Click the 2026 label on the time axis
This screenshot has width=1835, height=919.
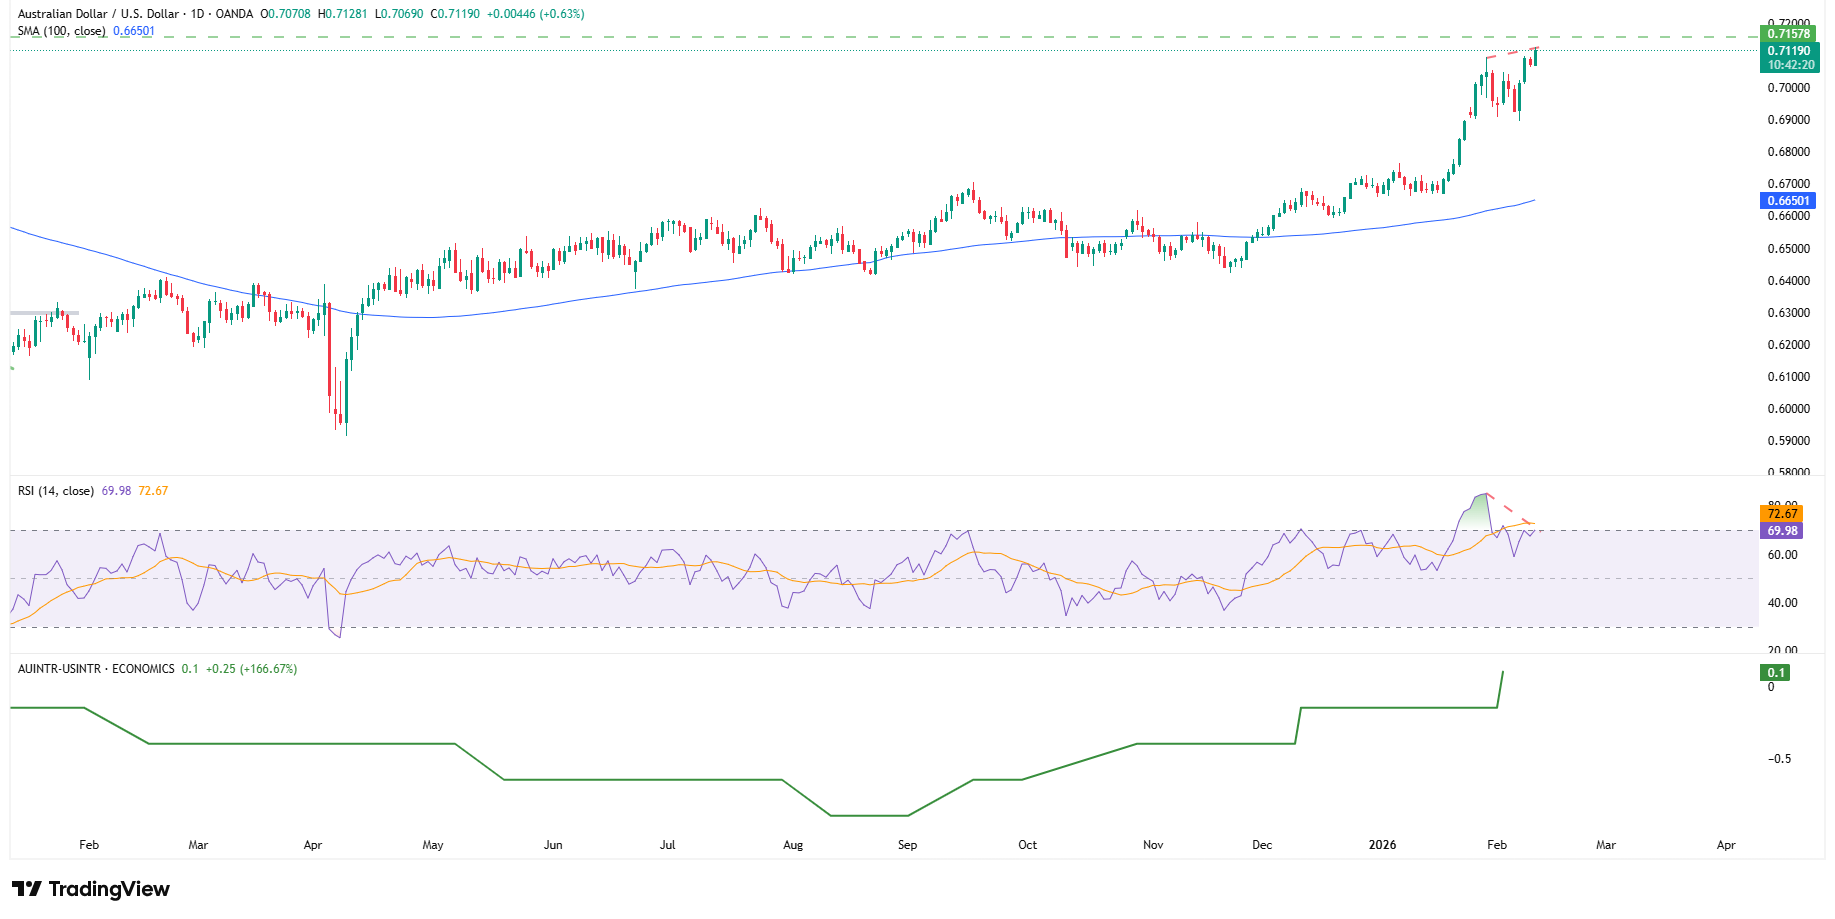pyautogui.click(x=1382, y=845)
